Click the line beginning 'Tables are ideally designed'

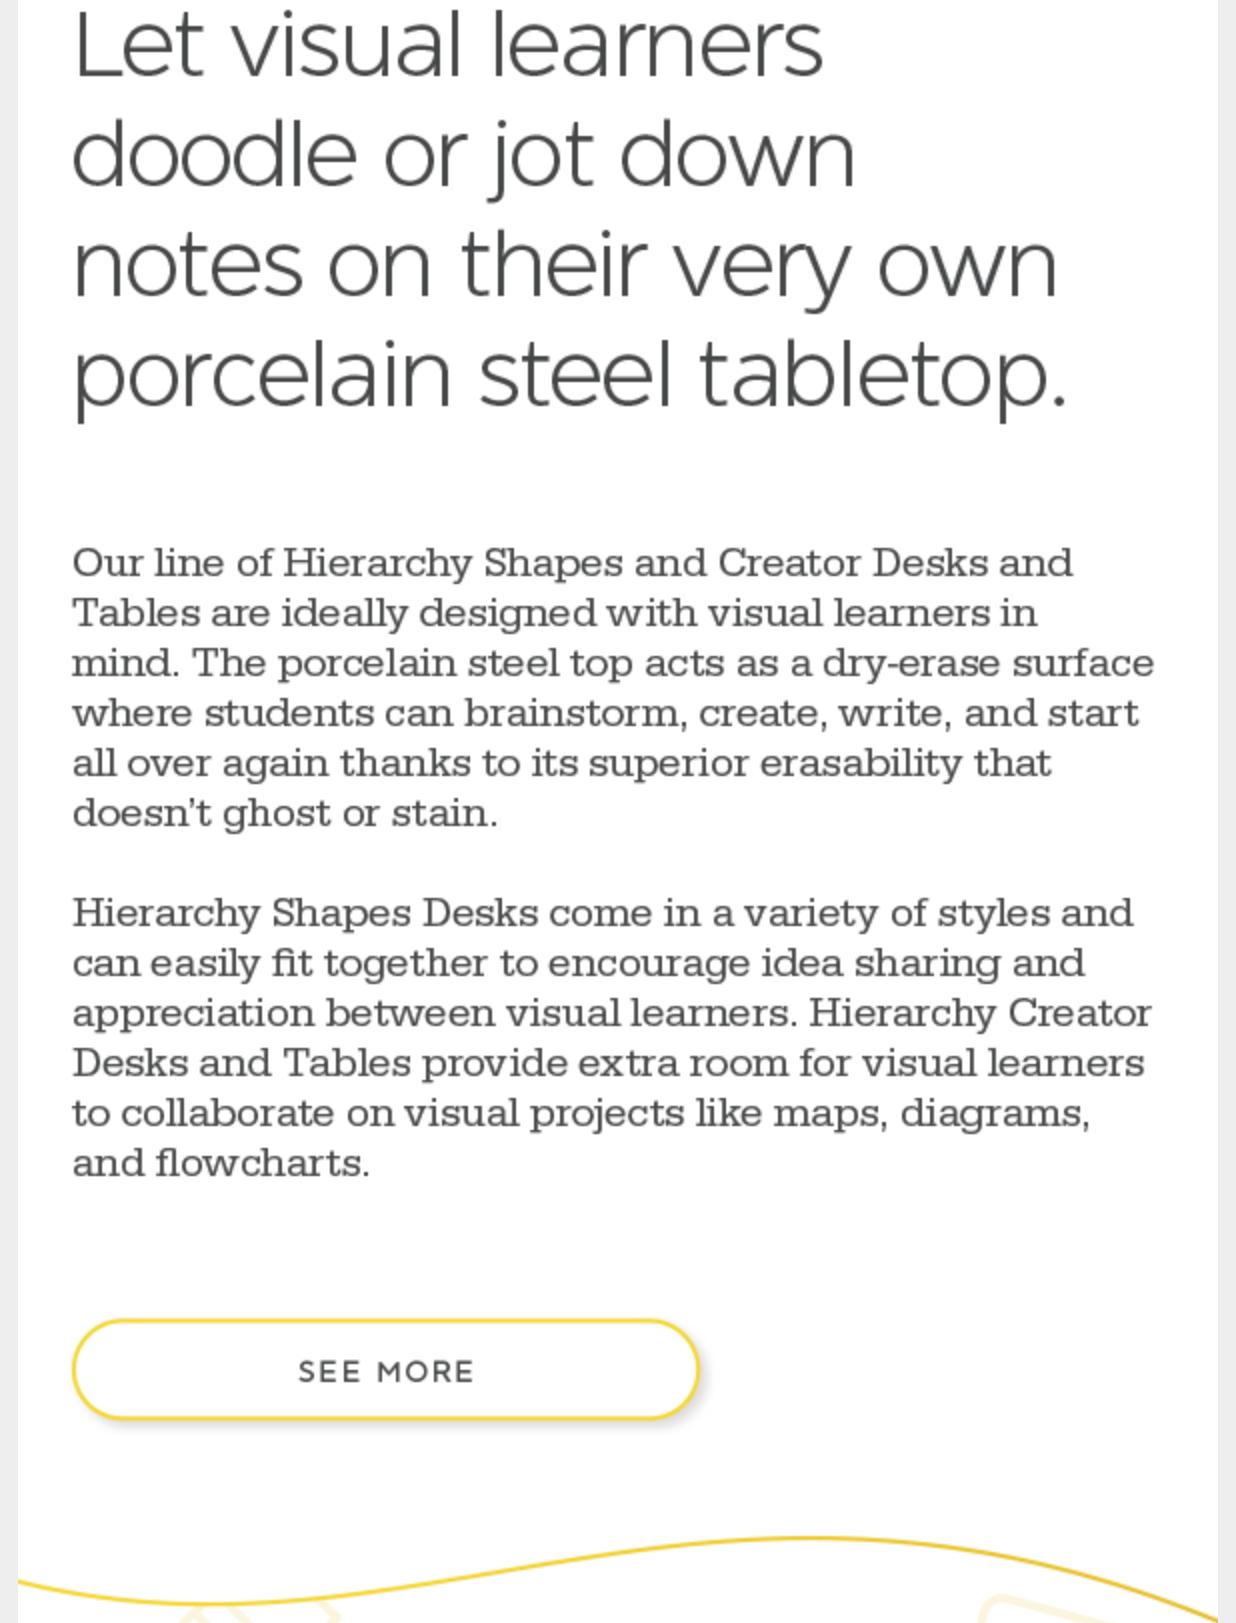pos(554,613)
